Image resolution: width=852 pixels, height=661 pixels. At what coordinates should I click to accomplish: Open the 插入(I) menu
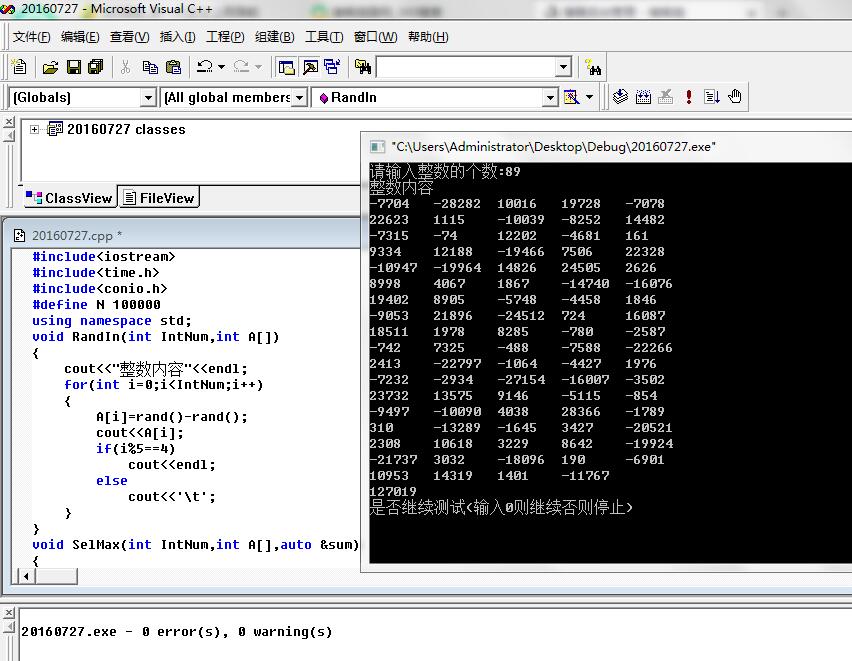tap(177, 37)
